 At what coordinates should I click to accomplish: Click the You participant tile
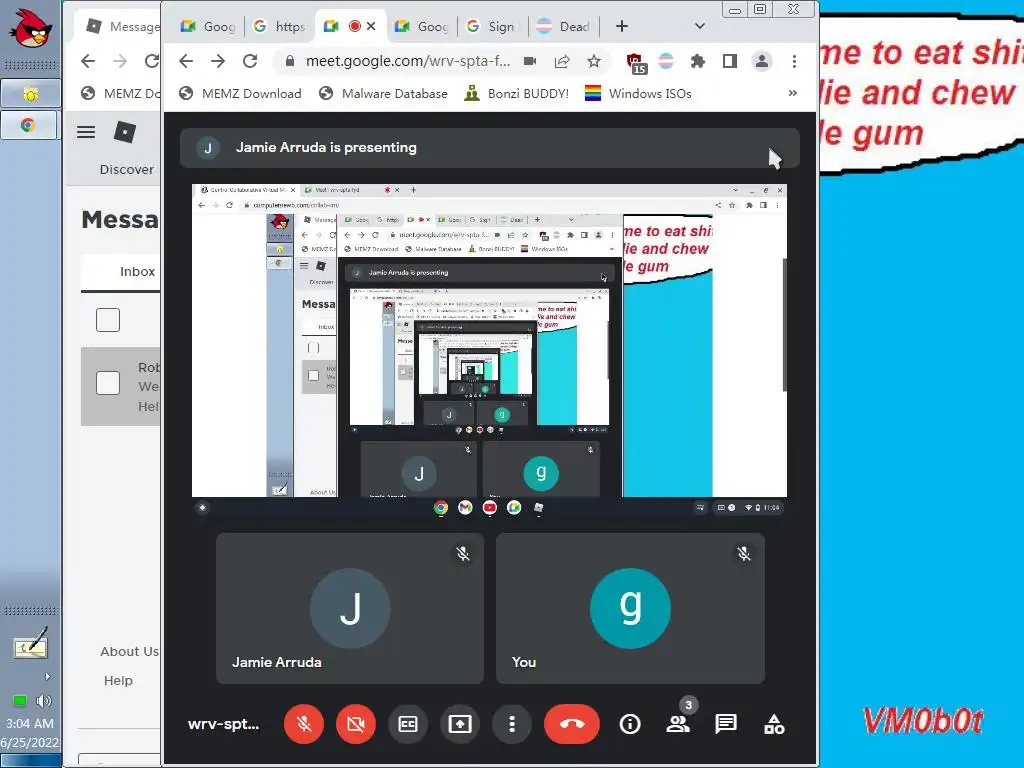coord(630,609)
